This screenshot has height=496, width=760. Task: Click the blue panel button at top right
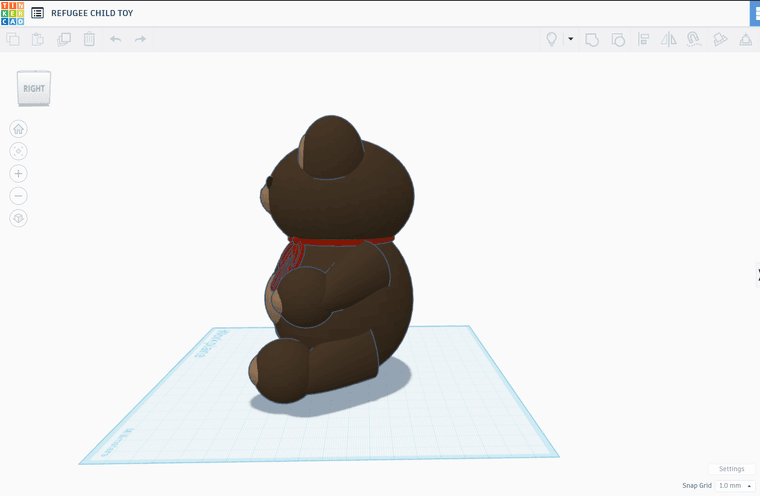click(x=755, y=14)
